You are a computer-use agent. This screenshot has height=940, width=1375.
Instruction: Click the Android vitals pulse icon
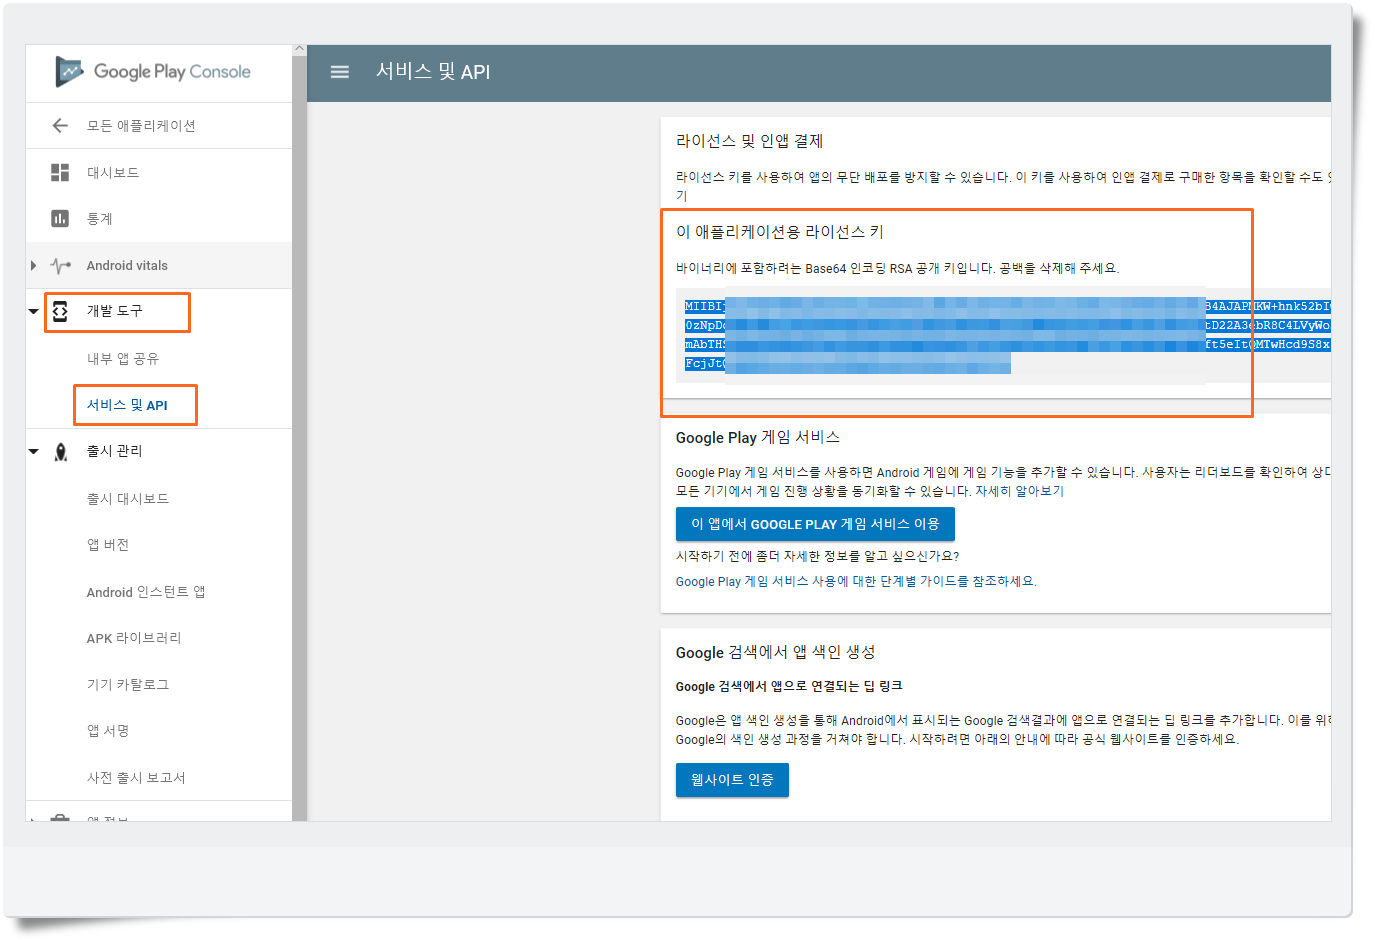61,266
